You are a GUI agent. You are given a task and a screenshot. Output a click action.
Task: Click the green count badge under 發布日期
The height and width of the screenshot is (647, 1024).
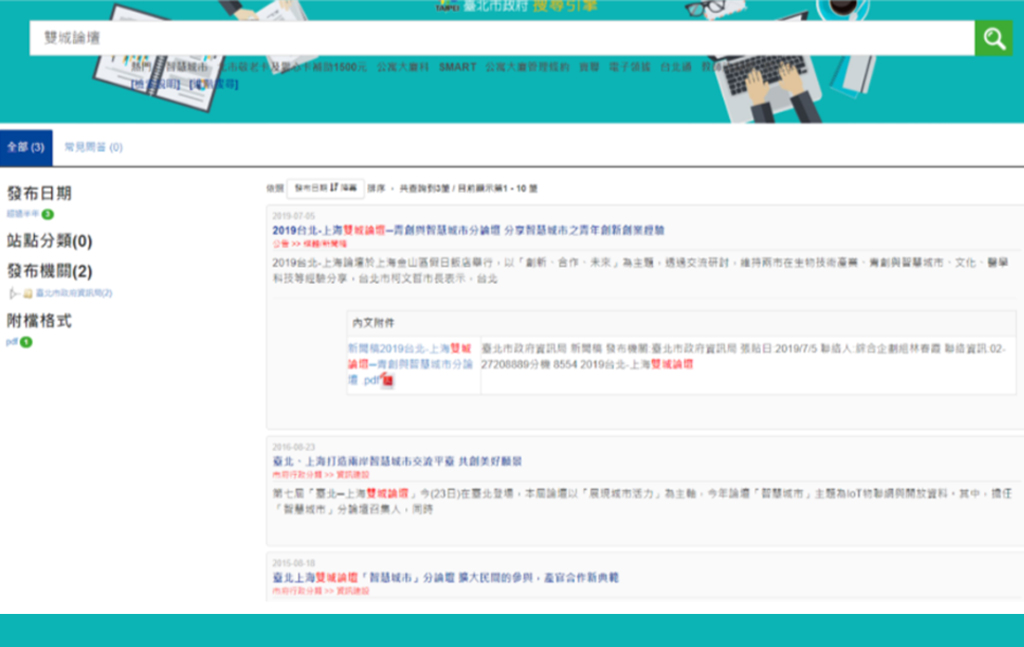[x=47, y=214]
